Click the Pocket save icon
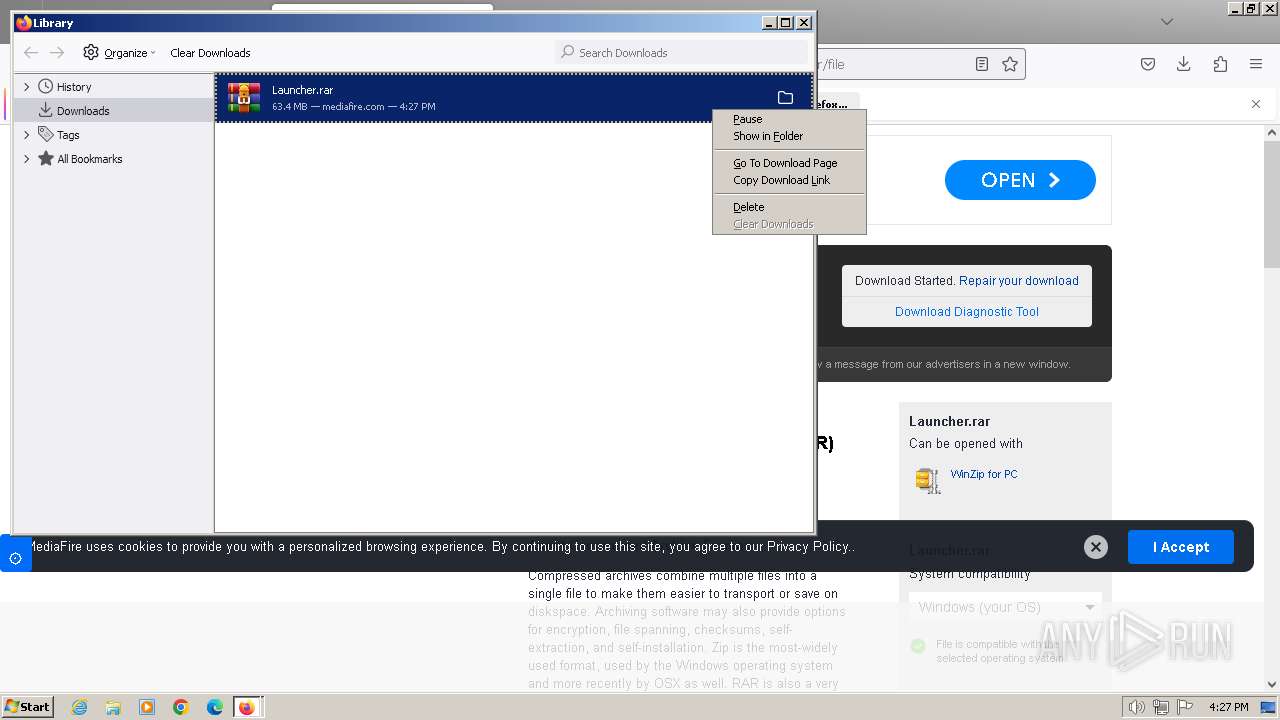This screenshot has width=1280, height=720. click(x=1148, y=64)
